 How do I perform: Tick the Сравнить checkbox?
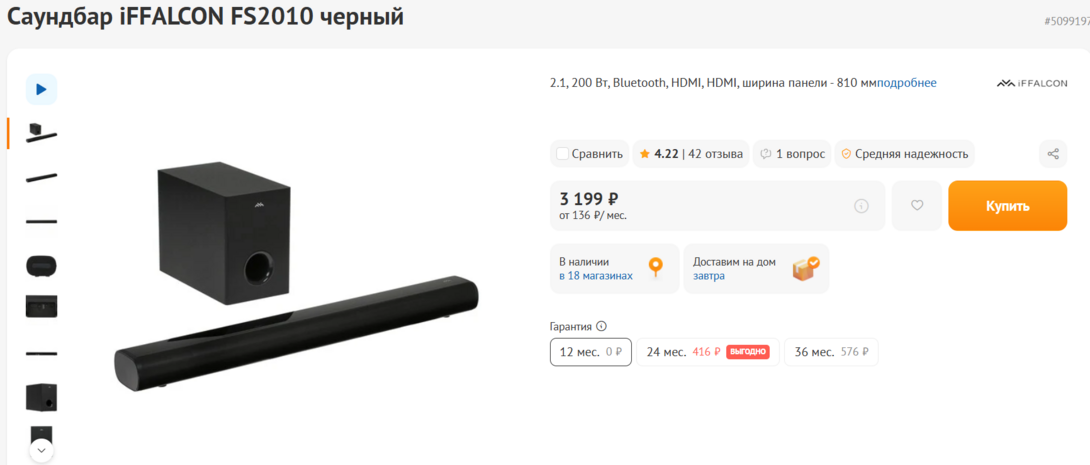(x=563, y=154)
